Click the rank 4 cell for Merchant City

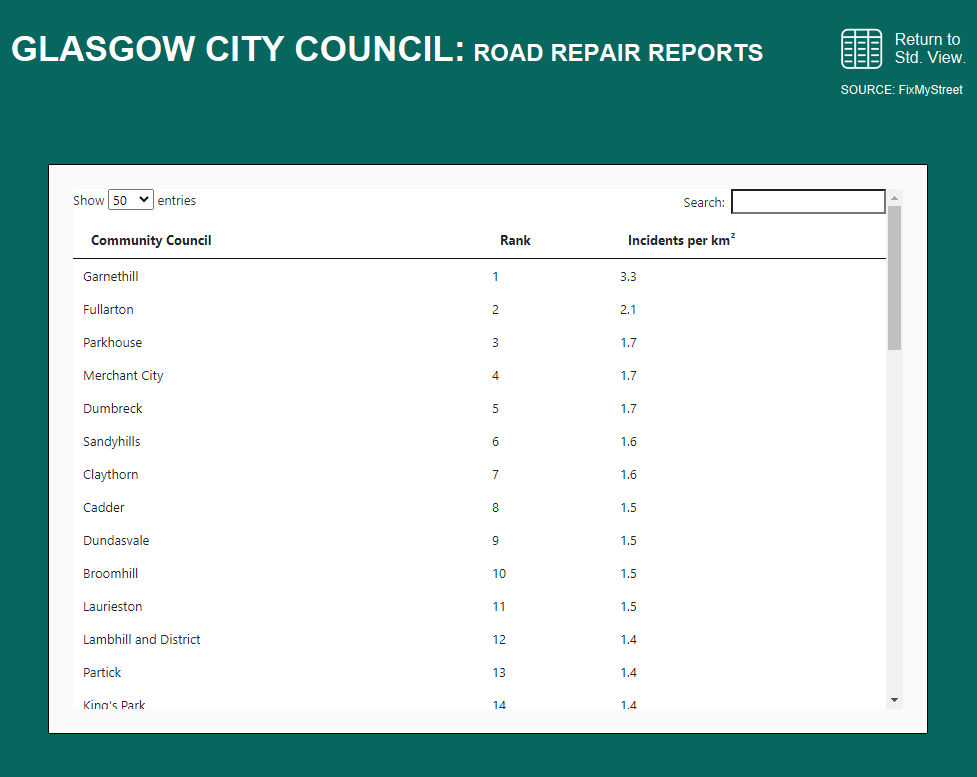495,376
